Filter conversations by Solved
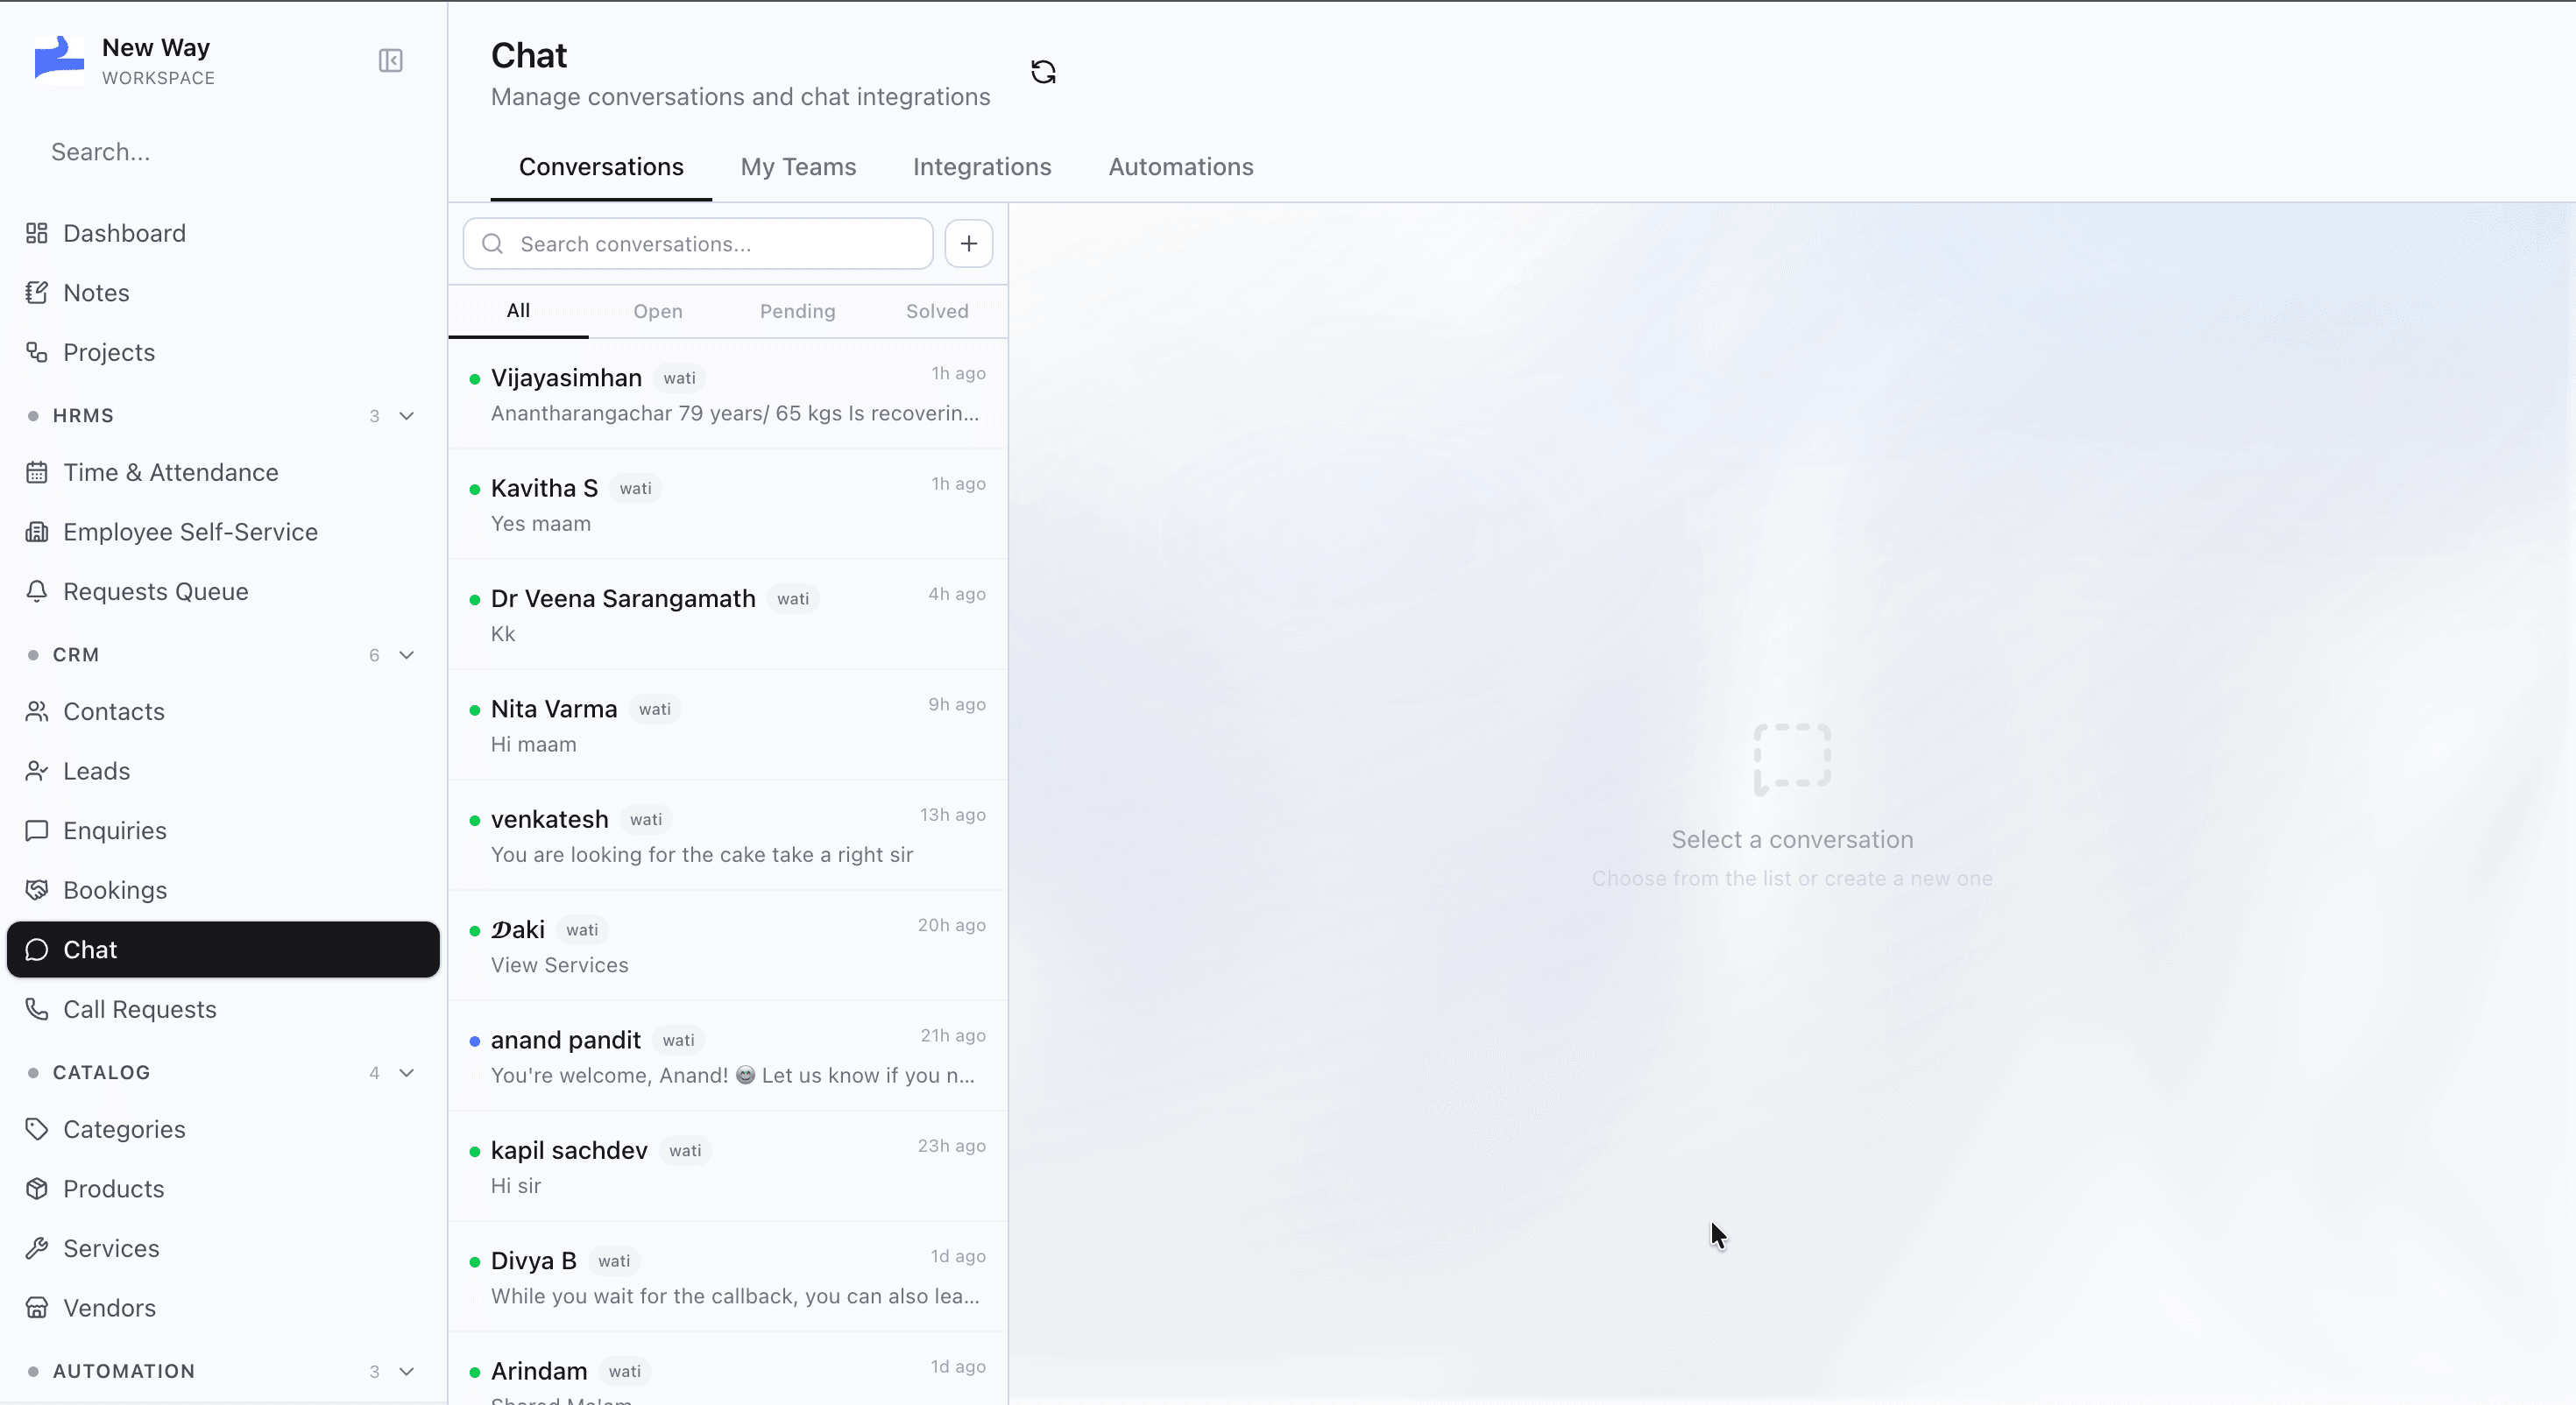The height and width of the screenshot is (1405, 2576). coord(937,311)
